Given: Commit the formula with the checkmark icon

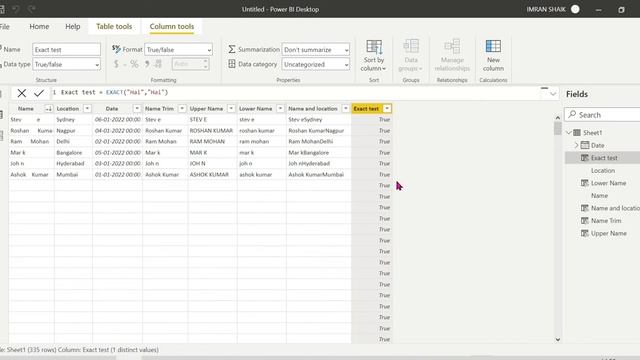Looking at the screenshot, I should click(x=39, y=93).
